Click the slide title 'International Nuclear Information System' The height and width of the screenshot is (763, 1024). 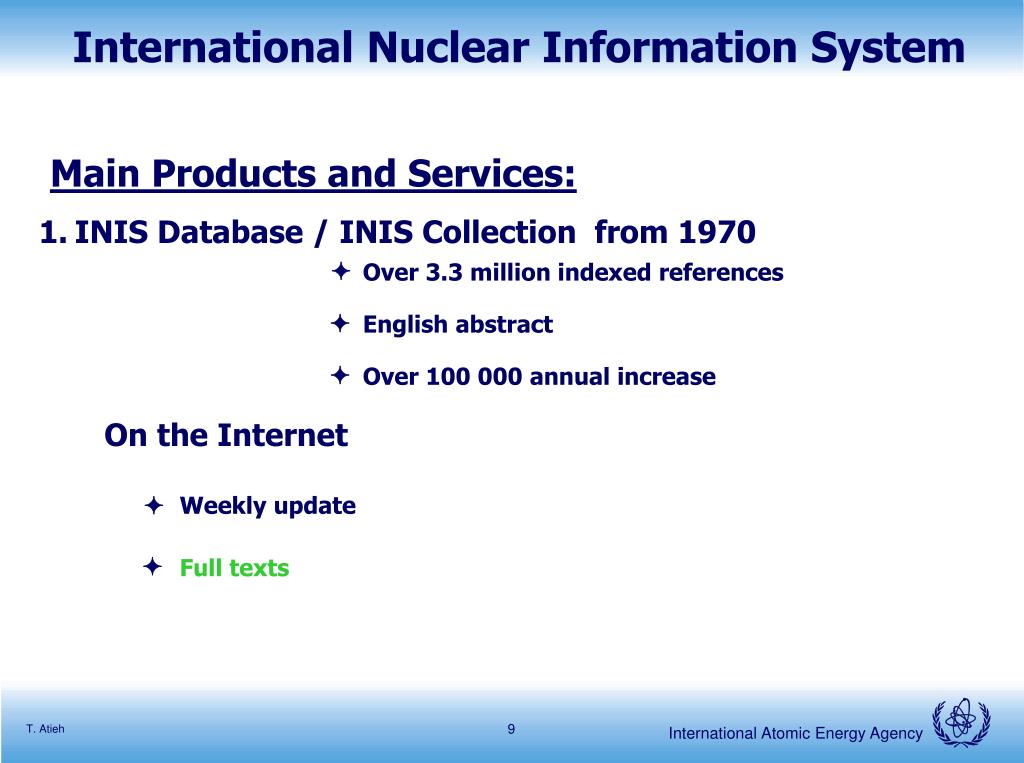519,48
